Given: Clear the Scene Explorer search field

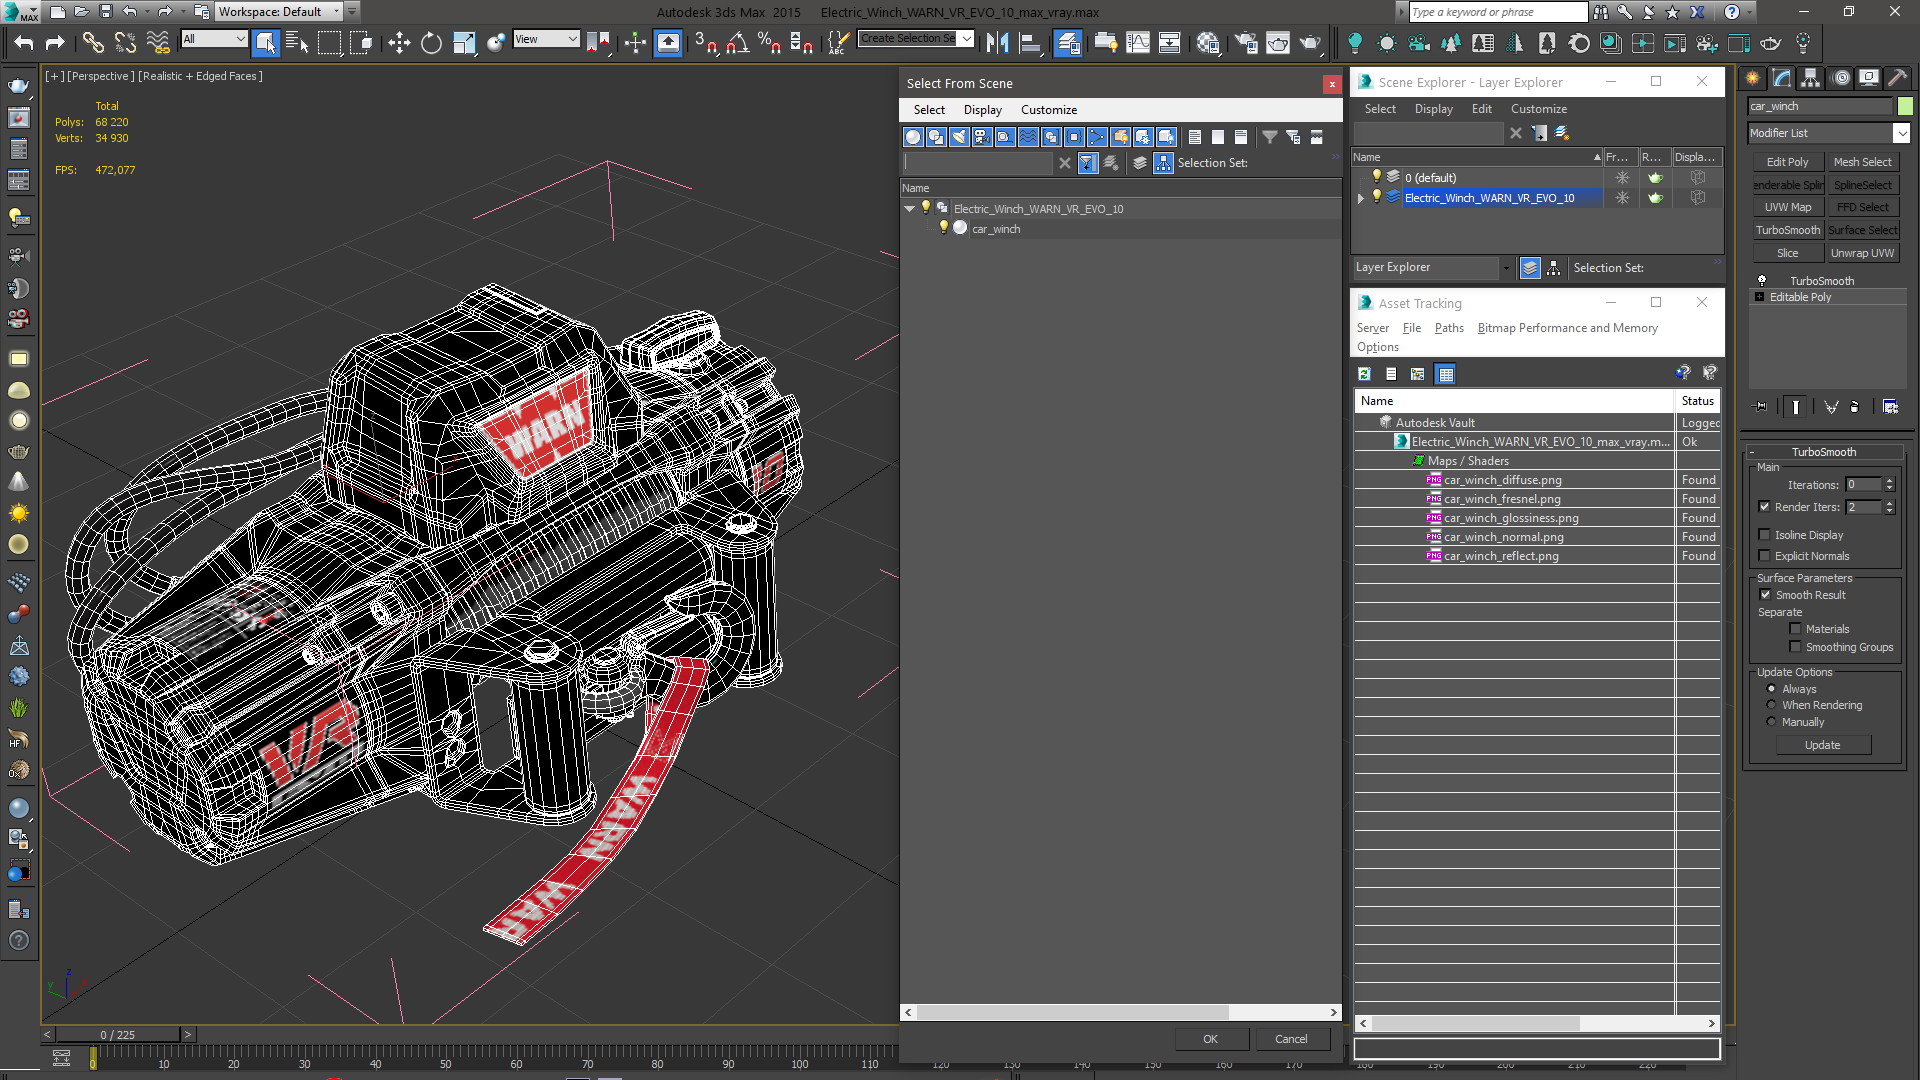Looking at the screenshot, I should click(1516, 133).
